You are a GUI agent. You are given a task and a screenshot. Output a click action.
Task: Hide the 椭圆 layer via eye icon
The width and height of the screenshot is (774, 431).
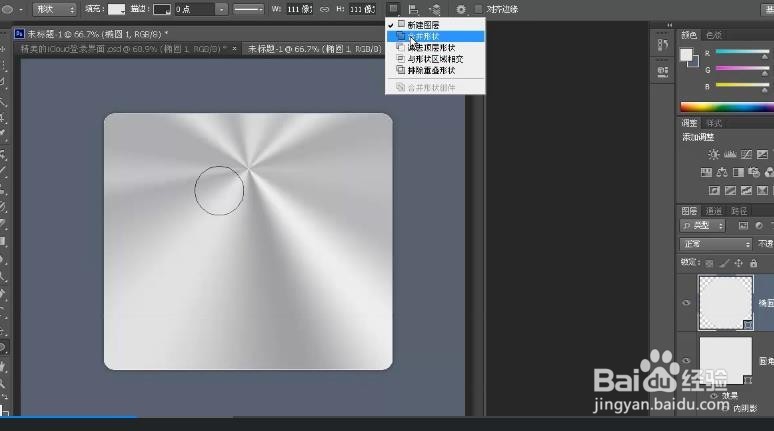(686, 303)
